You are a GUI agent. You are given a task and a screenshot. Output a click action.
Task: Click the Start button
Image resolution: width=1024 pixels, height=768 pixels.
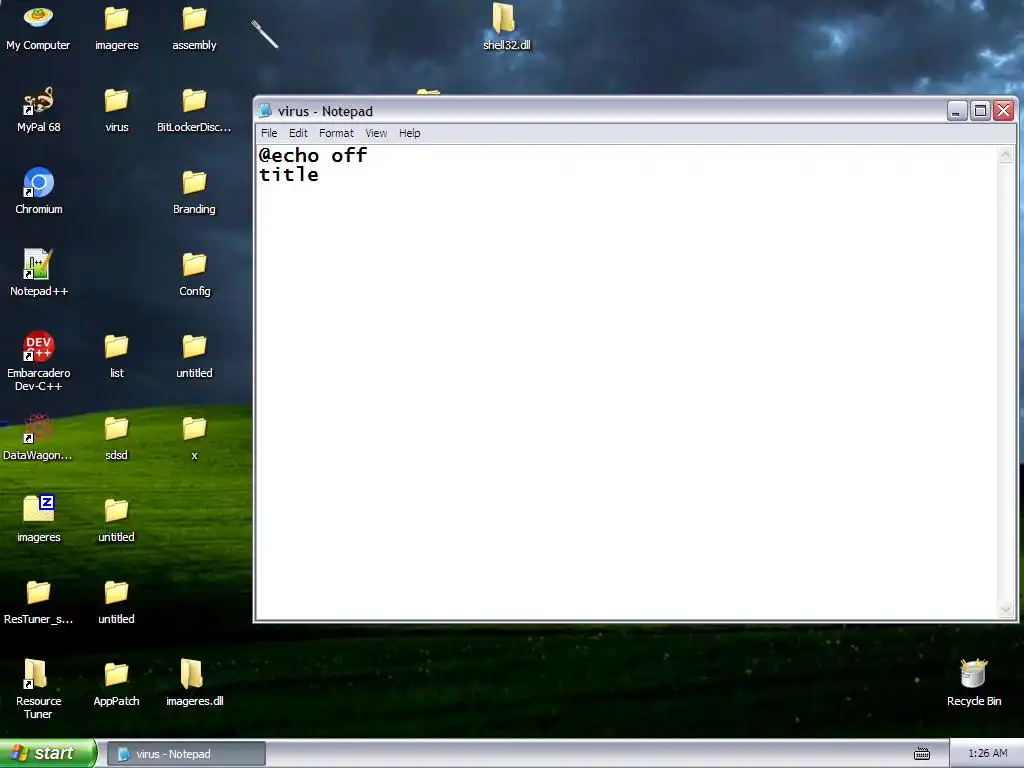(x=48, y=753)
